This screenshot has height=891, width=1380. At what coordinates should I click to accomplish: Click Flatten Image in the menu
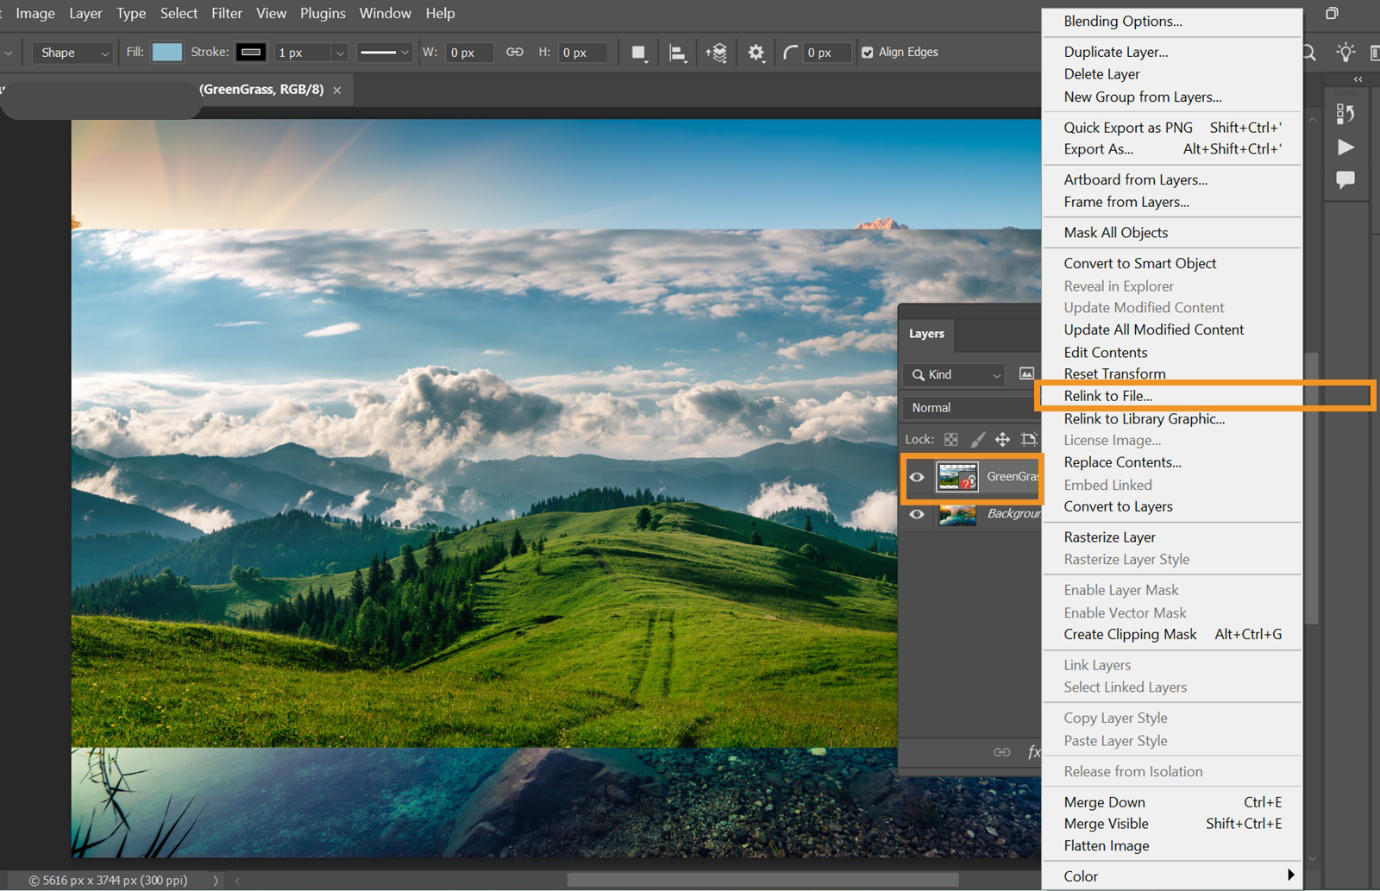coord(1106,846)
